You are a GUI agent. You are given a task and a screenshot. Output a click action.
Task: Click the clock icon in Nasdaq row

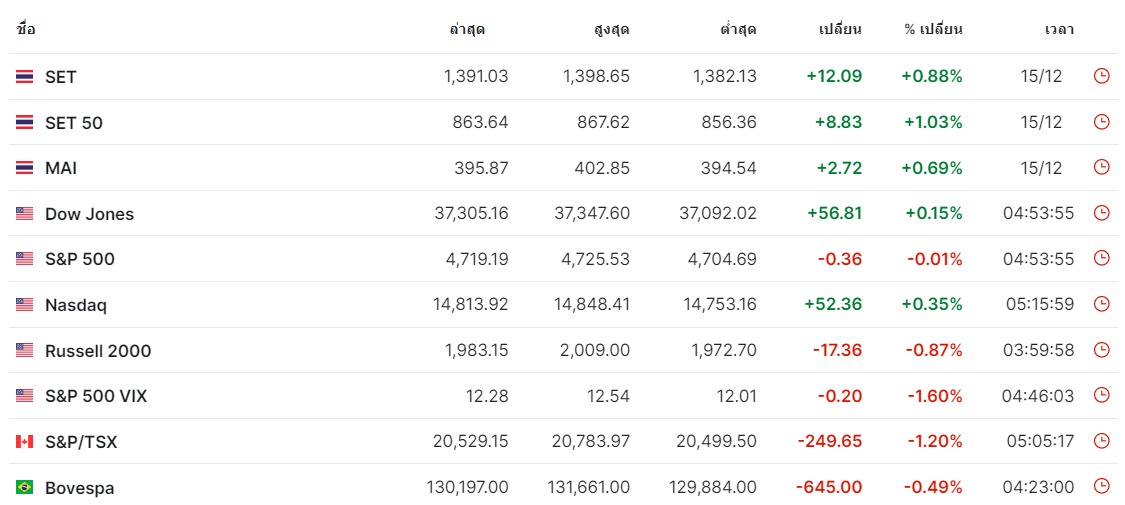1101,304
